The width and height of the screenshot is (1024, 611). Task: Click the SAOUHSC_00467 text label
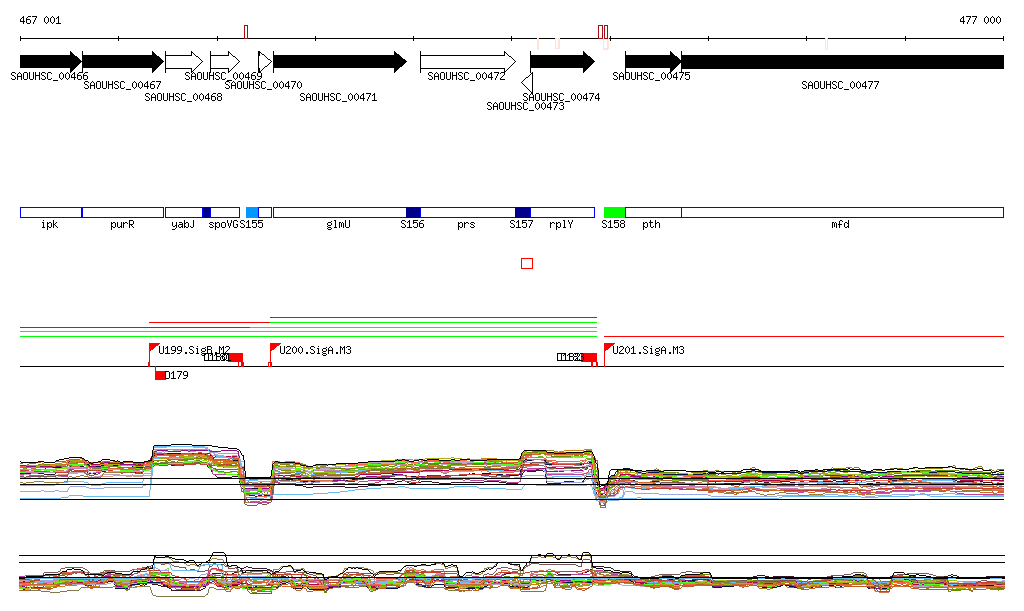point(122,86)
